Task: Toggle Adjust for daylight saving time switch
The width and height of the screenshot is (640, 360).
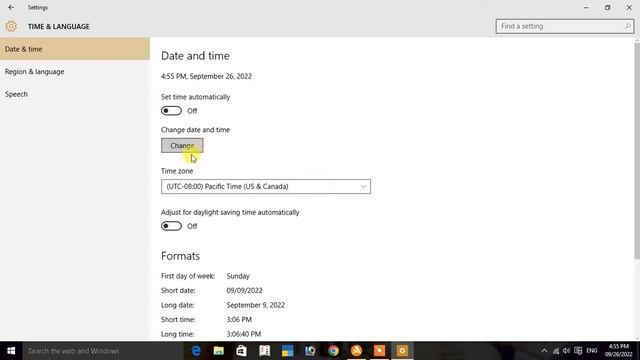Action: coord(171,226)
